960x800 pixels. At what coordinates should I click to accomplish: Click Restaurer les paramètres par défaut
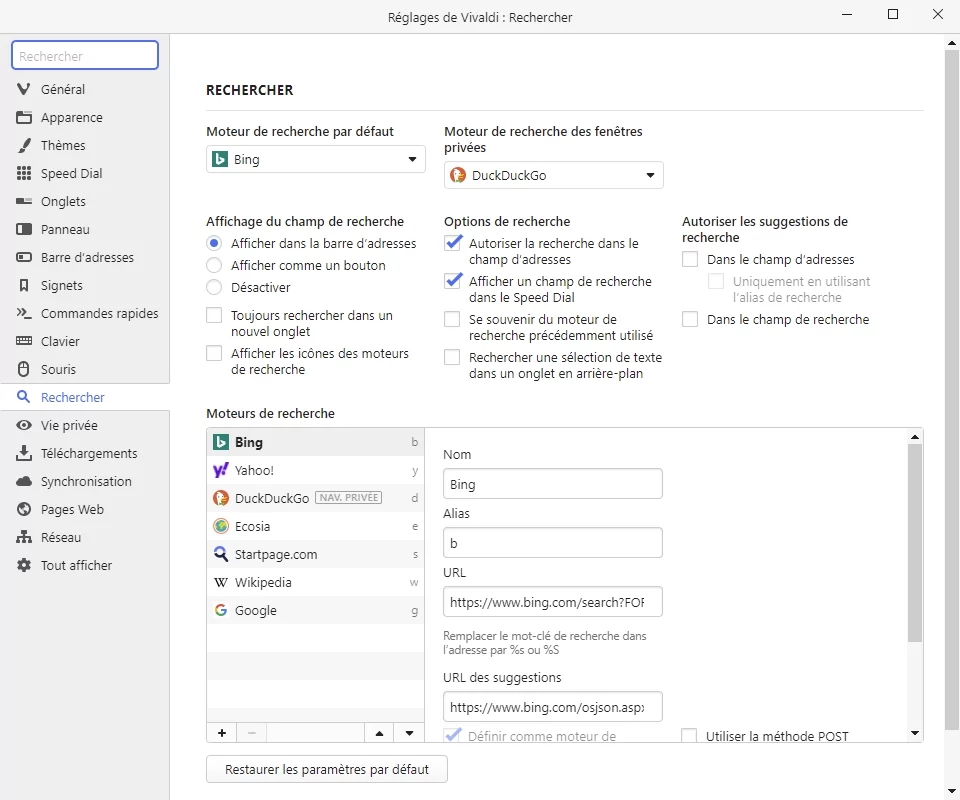click(x=327, y=769)
